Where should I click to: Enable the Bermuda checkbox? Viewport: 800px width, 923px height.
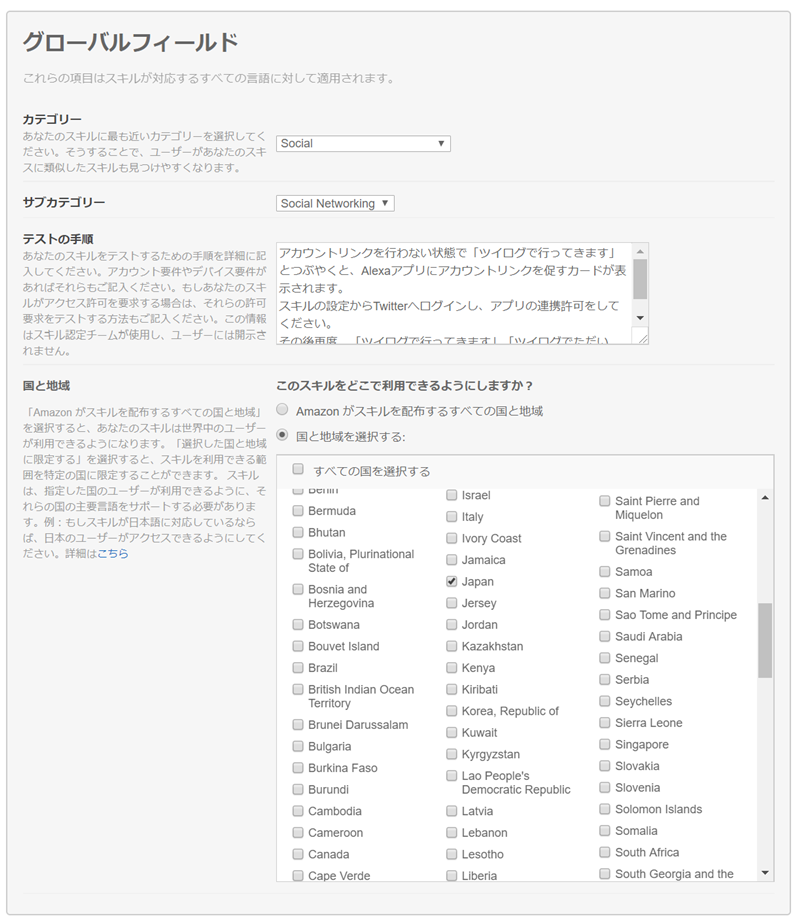[x=297, y=510]
